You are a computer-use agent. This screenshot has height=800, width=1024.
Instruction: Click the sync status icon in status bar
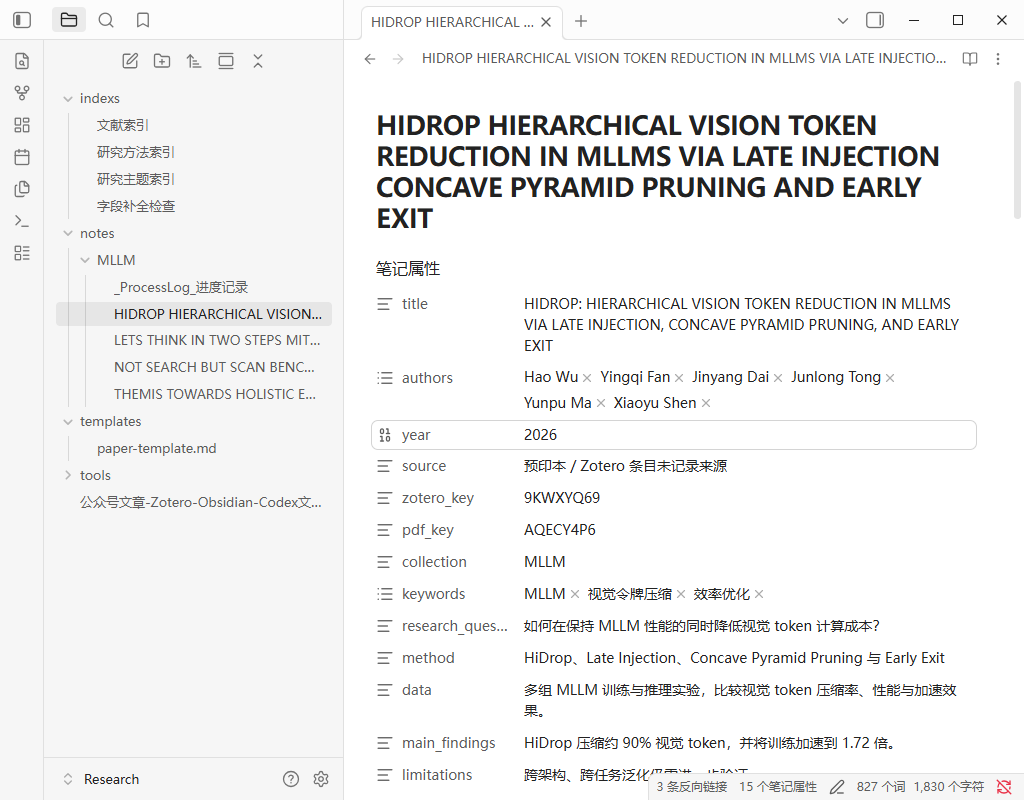[x=1004, y=787]
